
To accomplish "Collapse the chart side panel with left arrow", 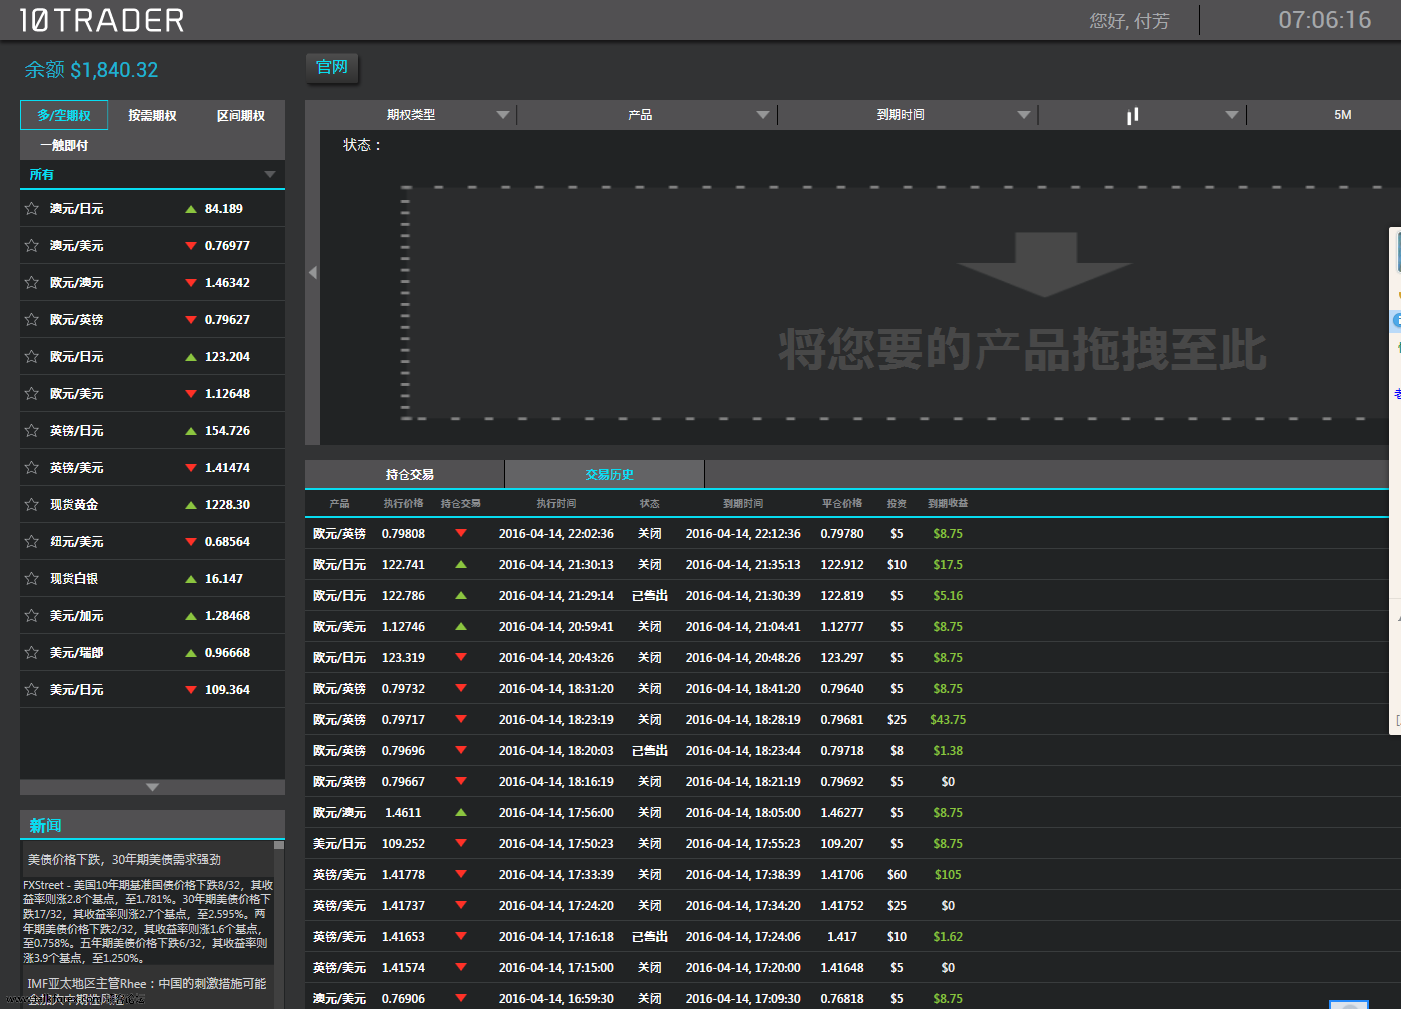I will click(x=313, y=272).
